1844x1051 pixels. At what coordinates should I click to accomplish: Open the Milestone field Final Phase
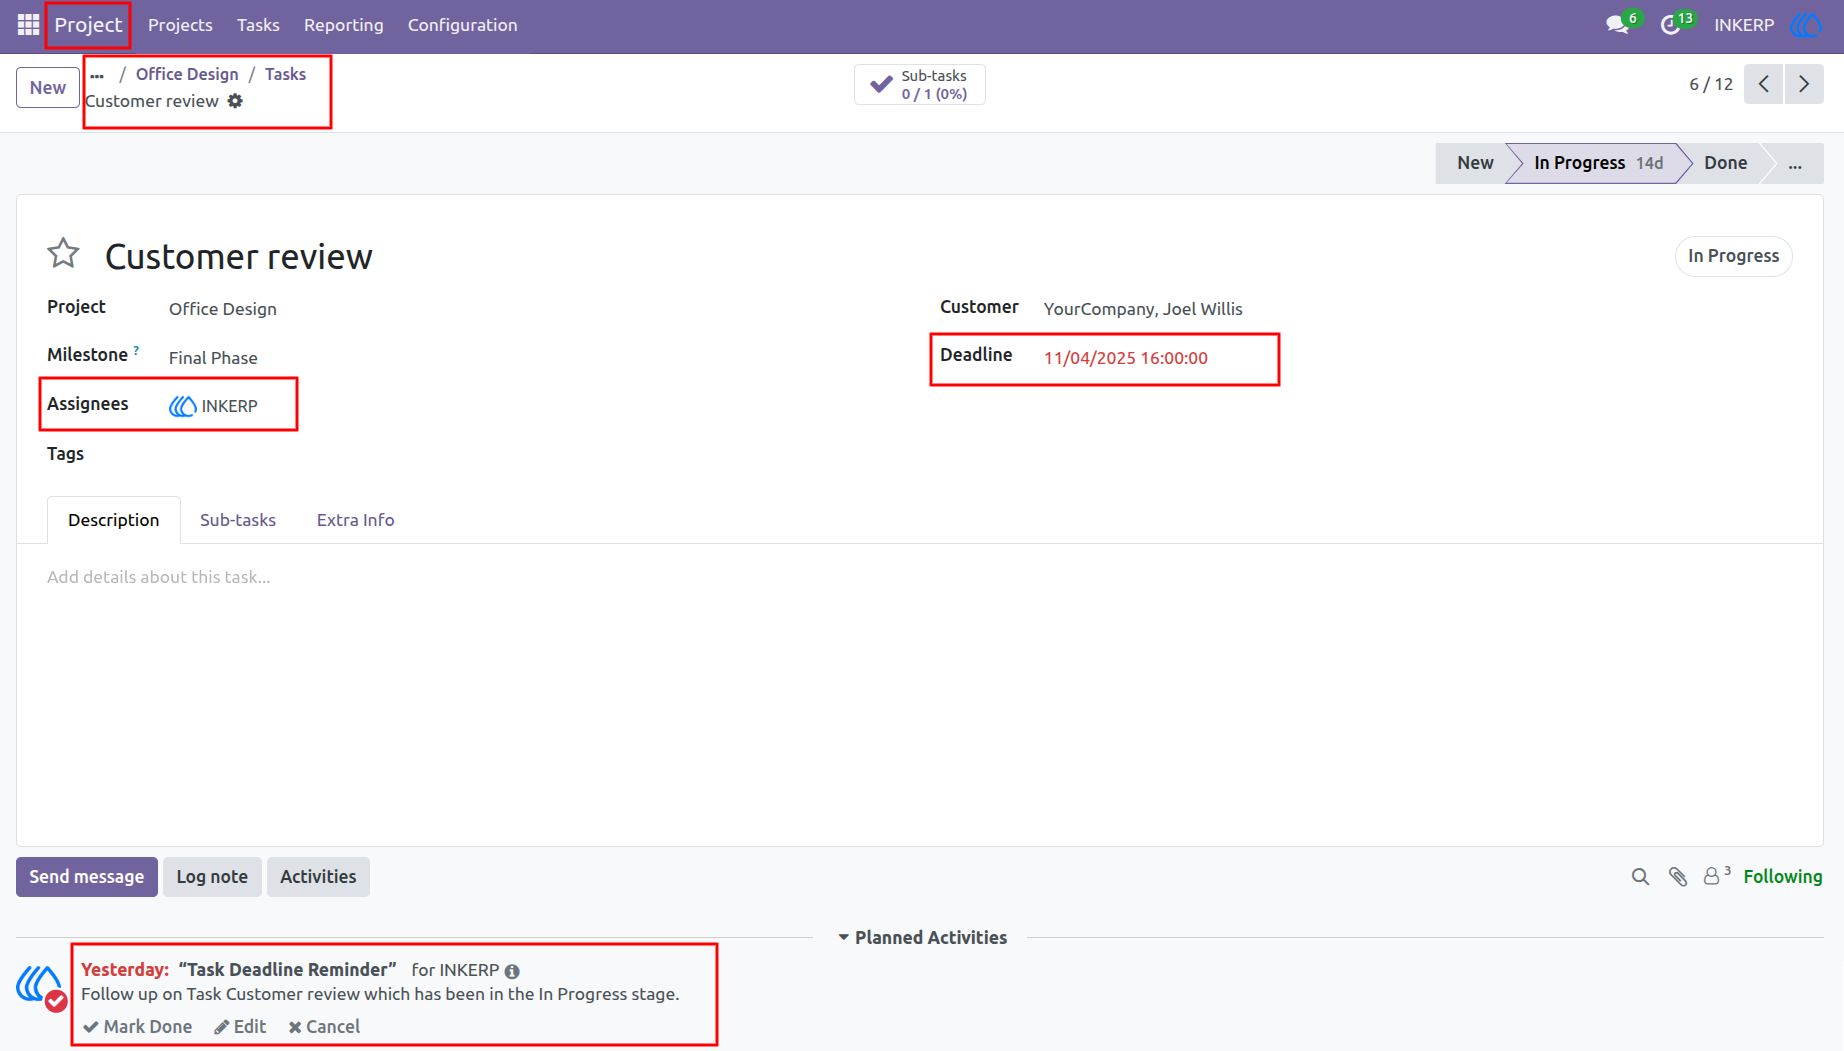213,358
